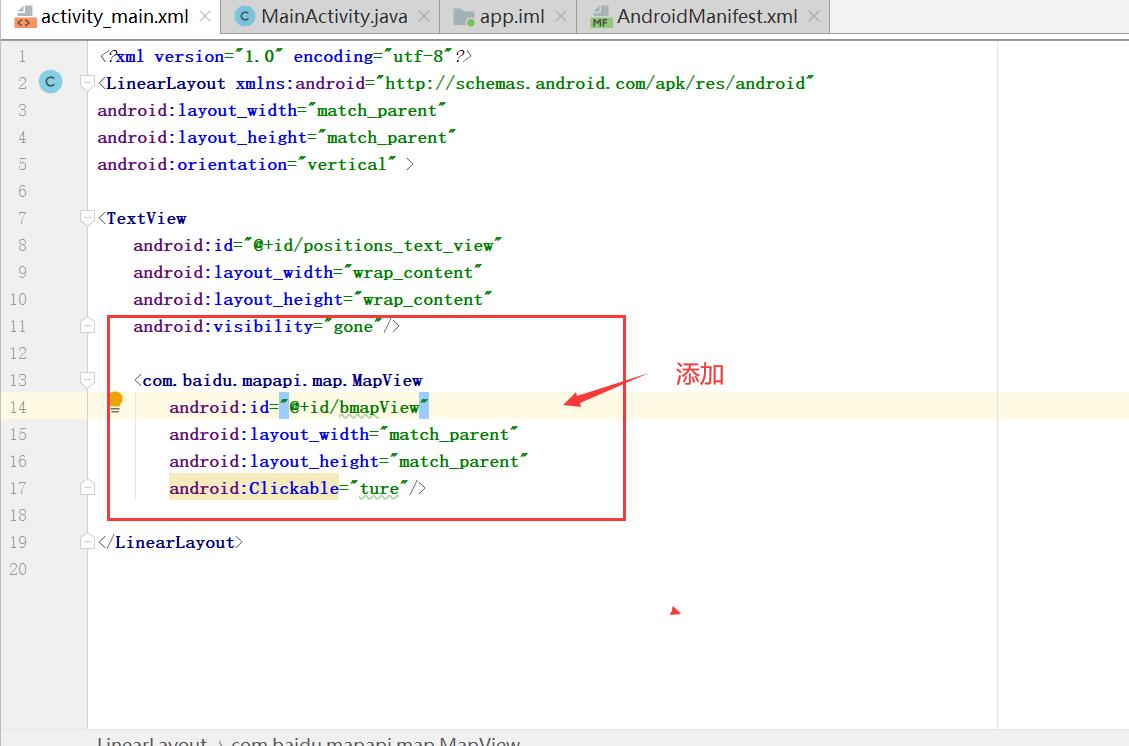The height and width of the screenshot is (746, 1129).
Task: Click layout_height="match_parent" on line 16
Action: pos(348,462)
